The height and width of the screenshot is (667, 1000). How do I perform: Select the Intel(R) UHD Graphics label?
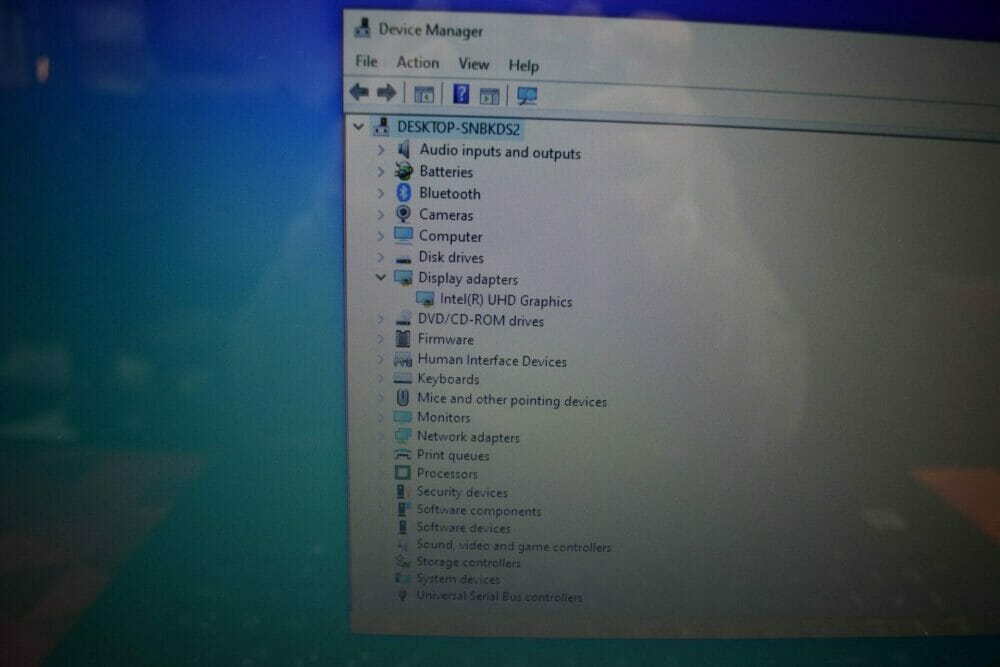(x=506, y=300)
